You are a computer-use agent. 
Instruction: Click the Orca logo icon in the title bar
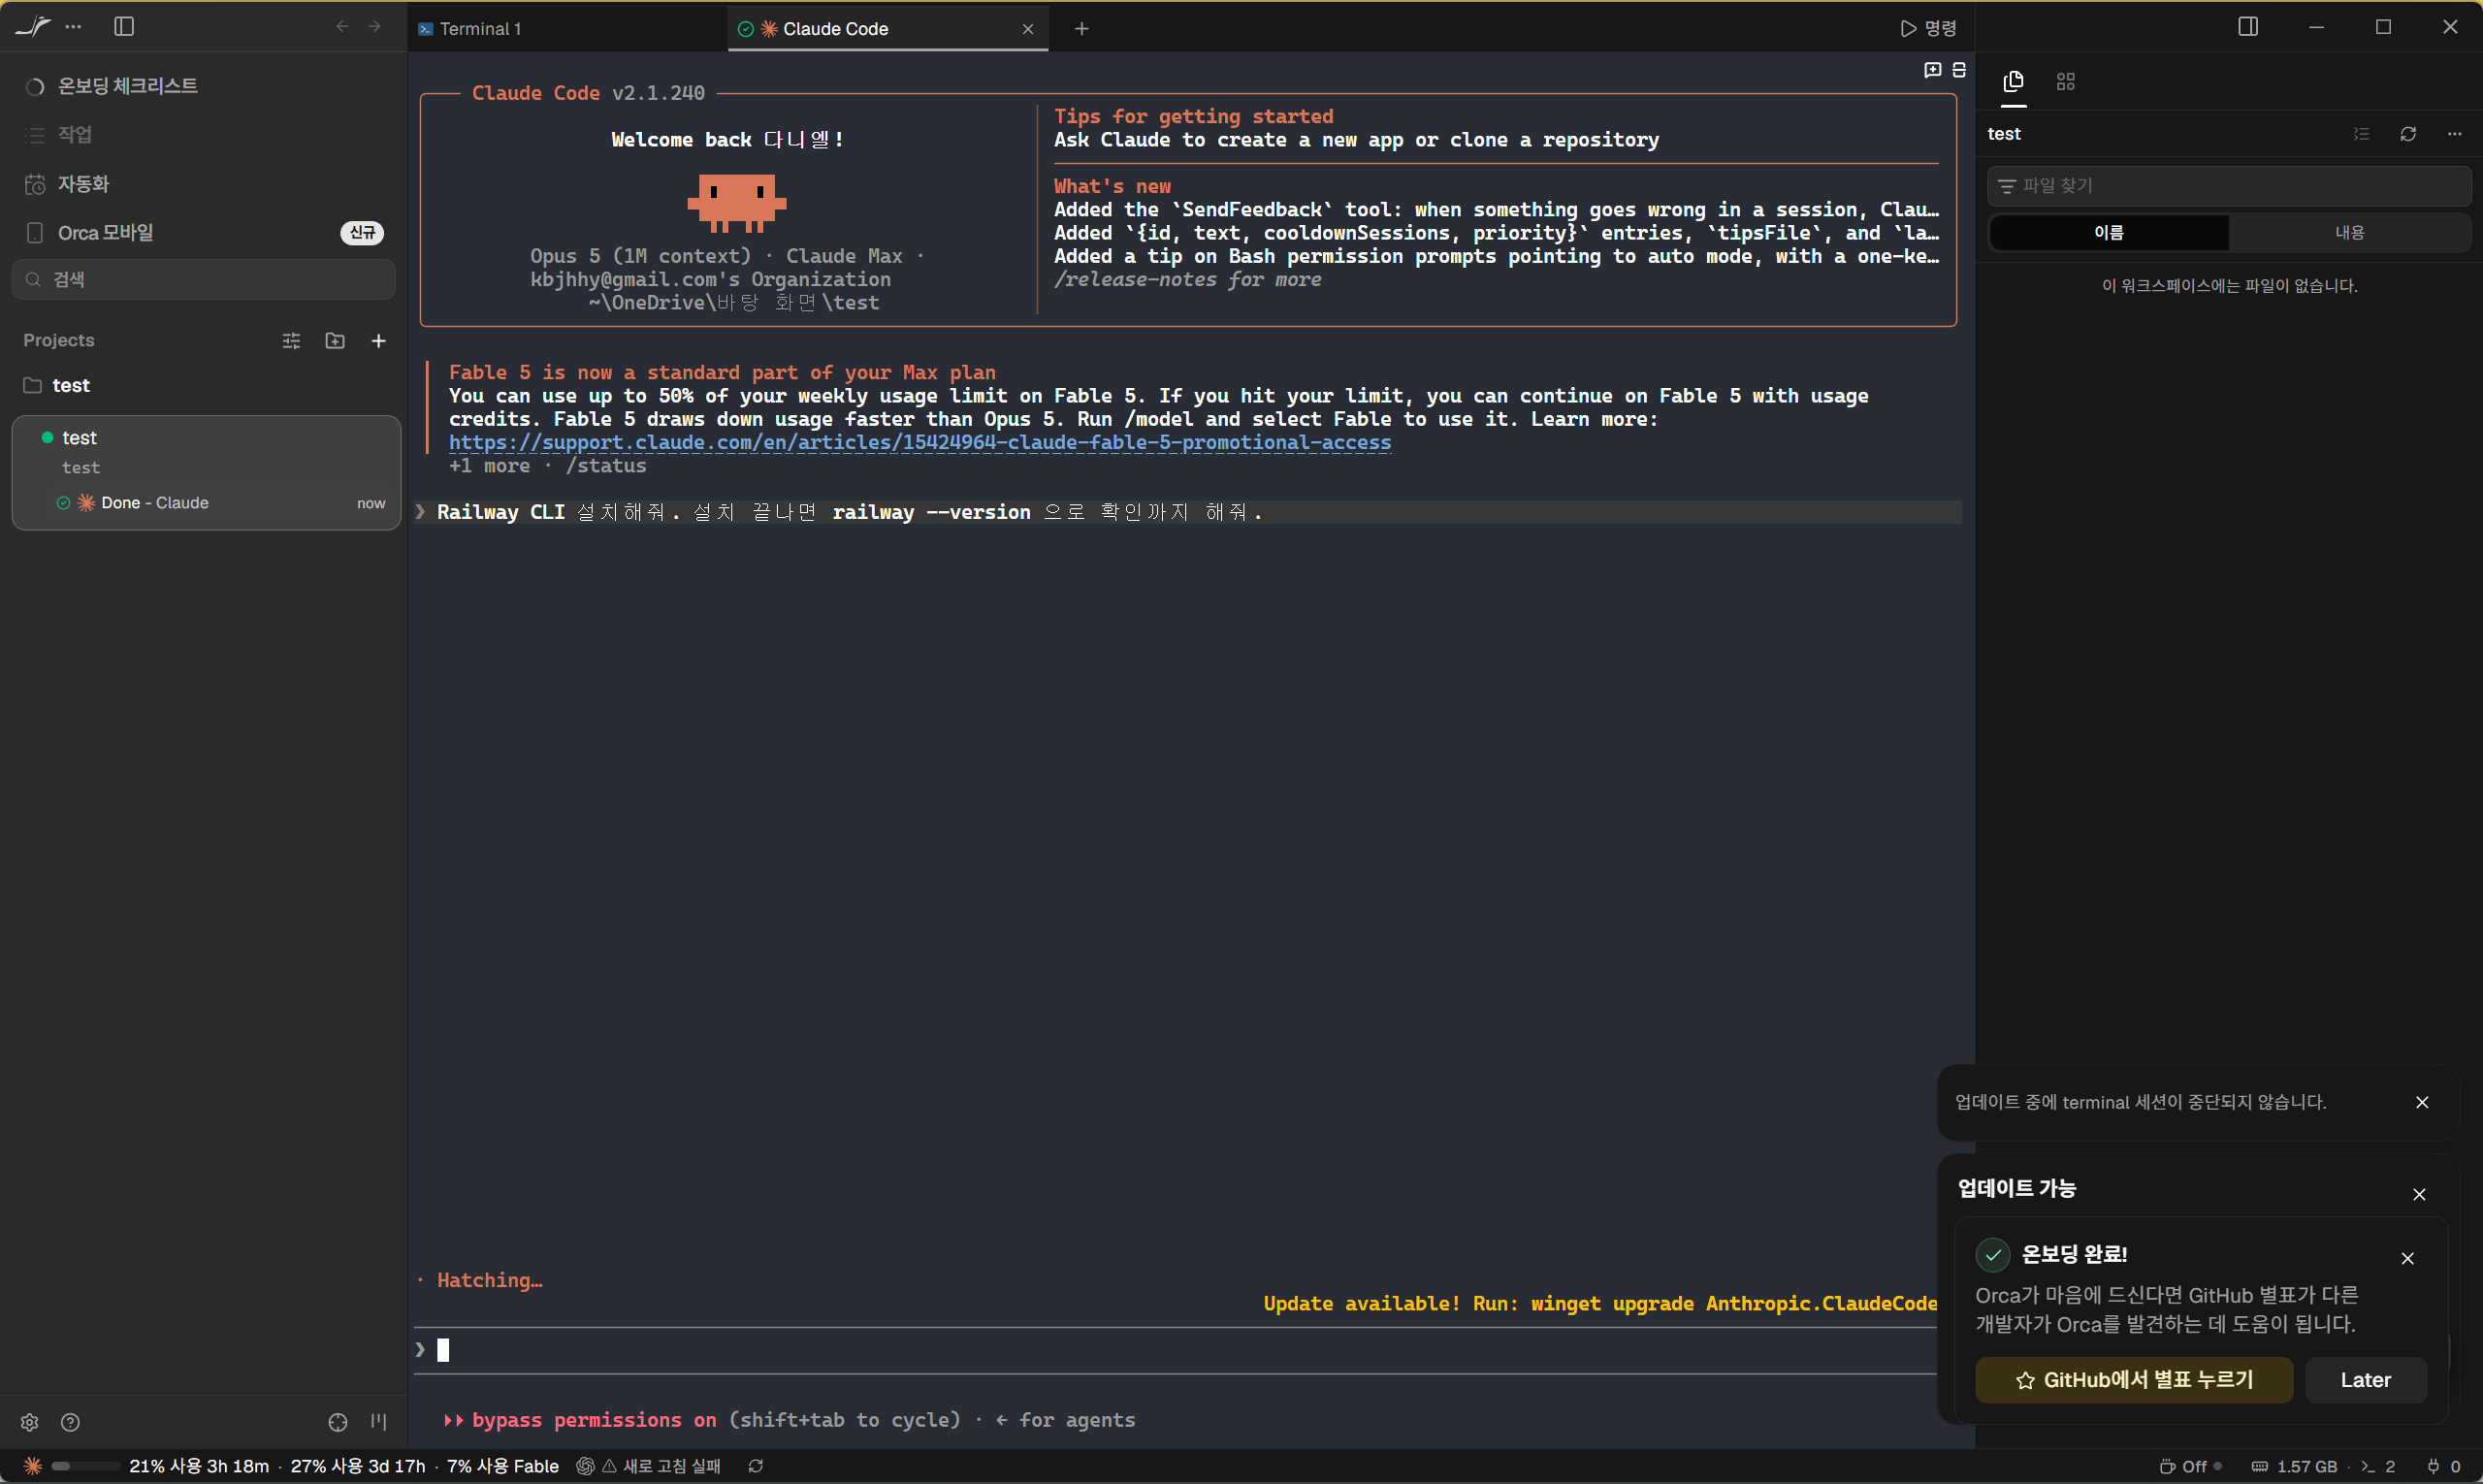[x=33, y=27]
